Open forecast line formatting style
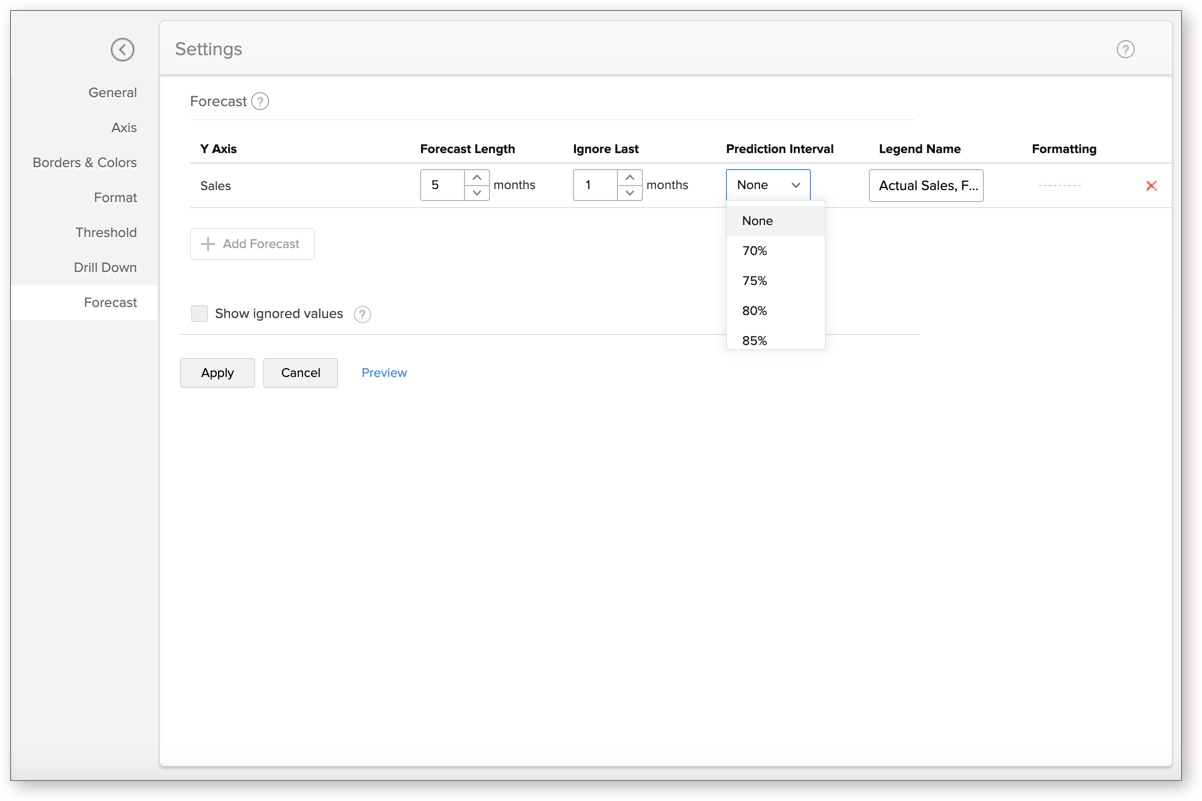The height and width of the screenshot is (801, 1202). pos(1059,186)
